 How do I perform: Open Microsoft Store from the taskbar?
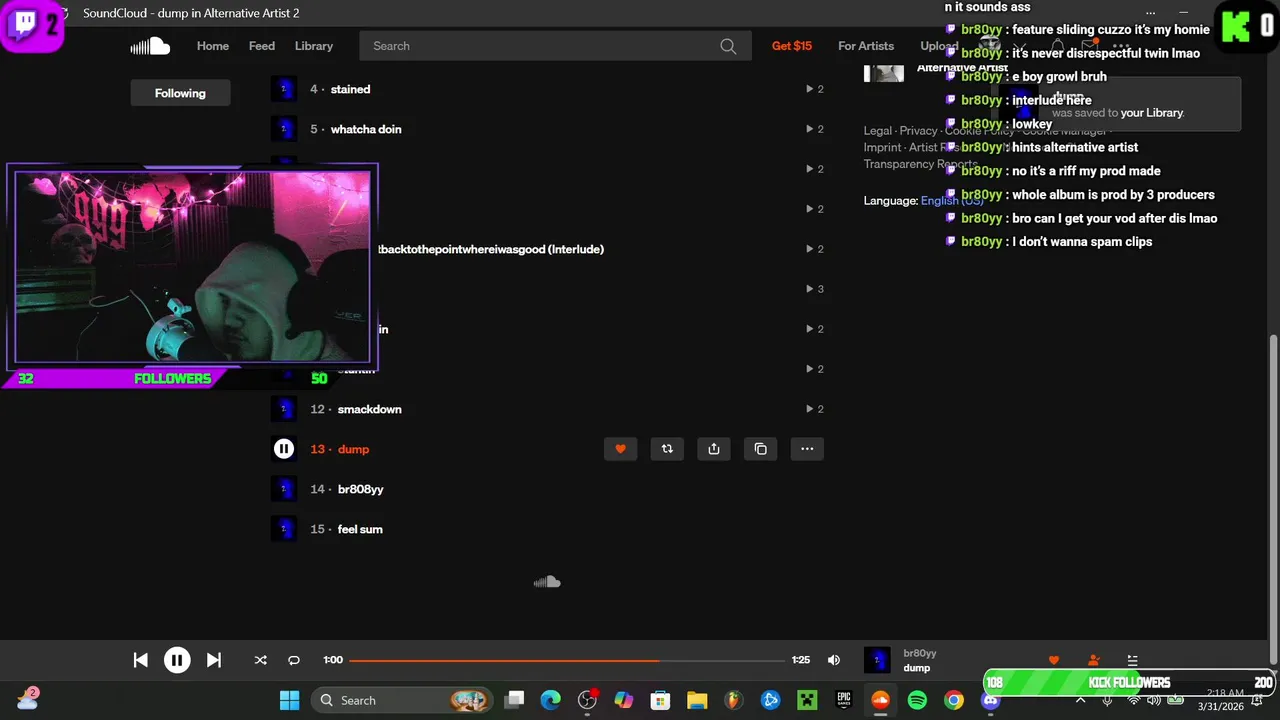(660, 700)
